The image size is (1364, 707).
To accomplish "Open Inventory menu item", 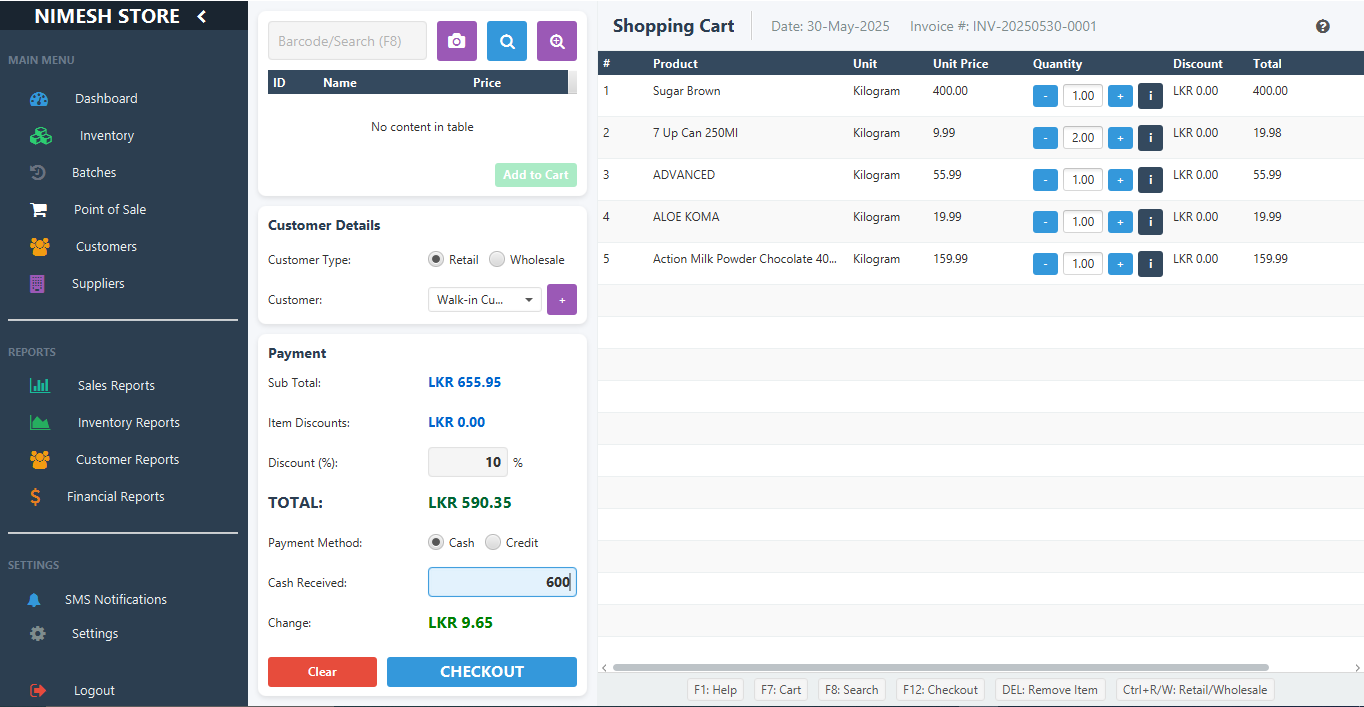I will [x=107, y=136].
